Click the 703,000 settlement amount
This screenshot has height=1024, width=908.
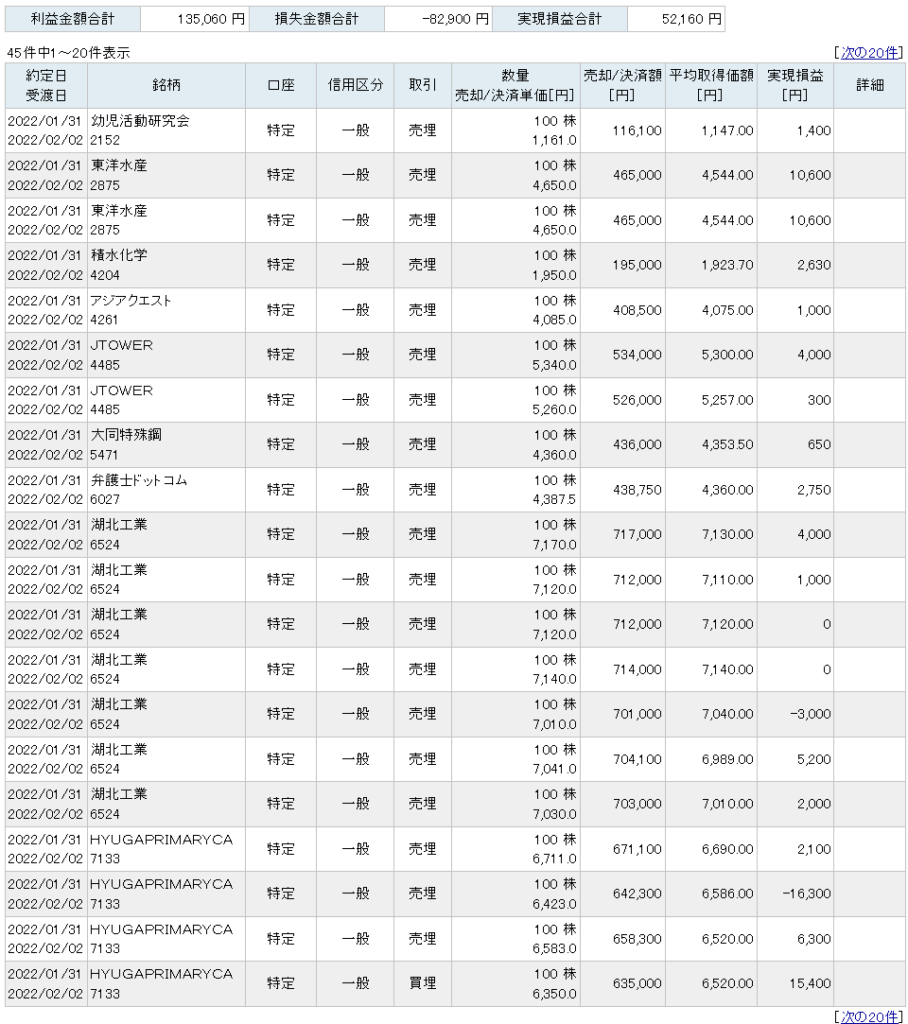[637, 804]
